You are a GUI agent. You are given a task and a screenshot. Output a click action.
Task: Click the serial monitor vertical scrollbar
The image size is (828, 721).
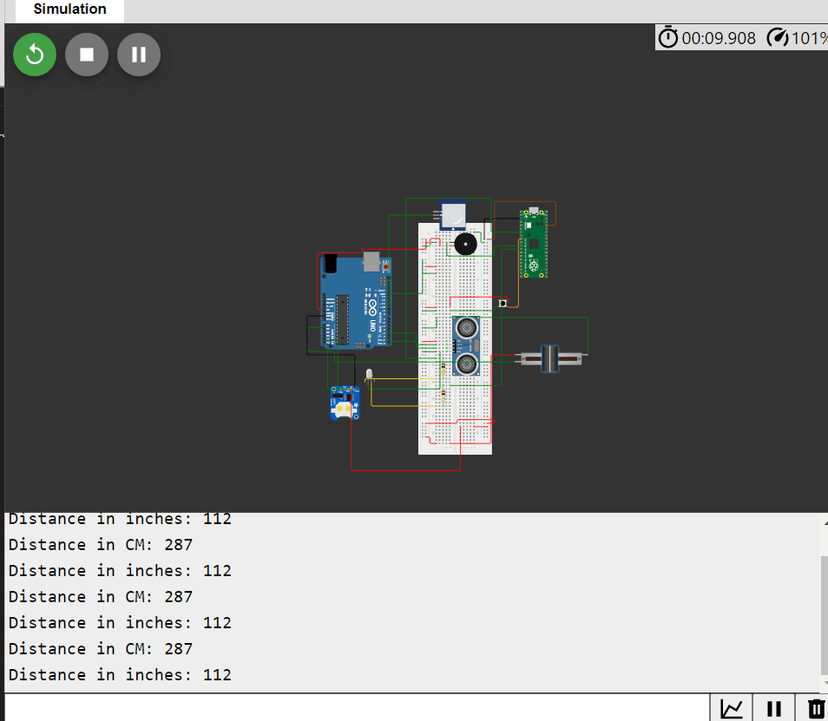tap(823, 600)
